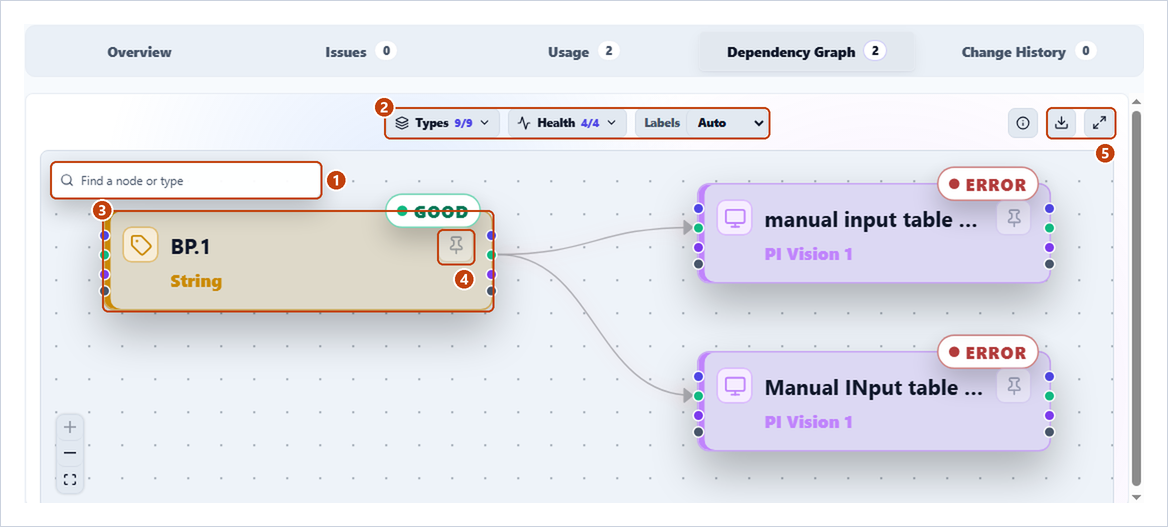Click the String type label on BP.1
This screenshot has width=1168, height=527.
click(x=196, y=282)
